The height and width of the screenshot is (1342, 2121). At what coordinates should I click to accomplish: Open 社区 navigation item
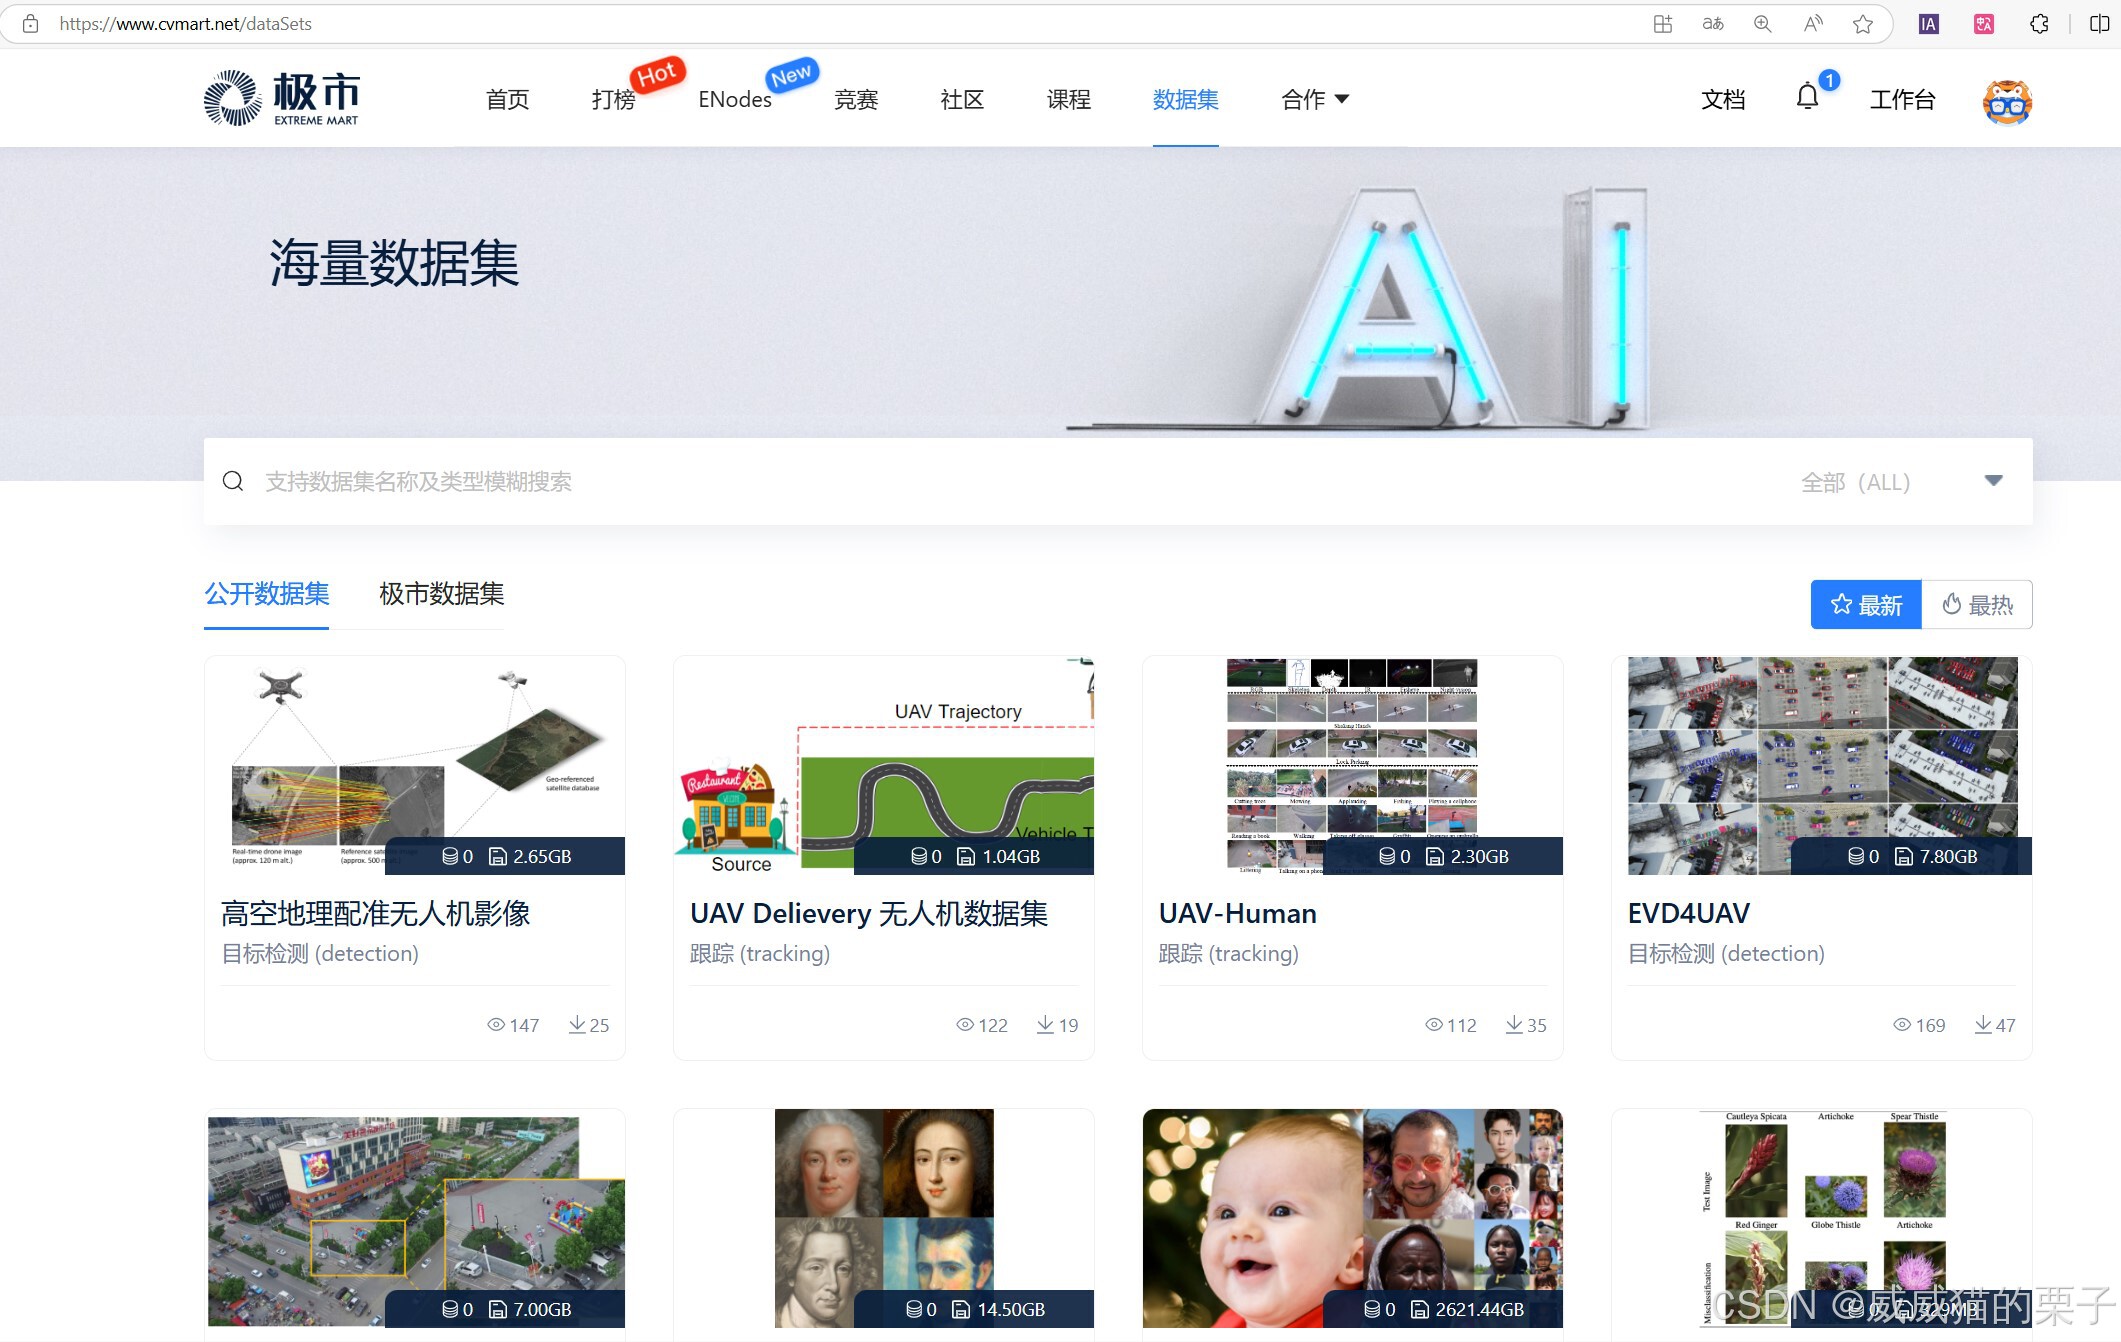(x=962, y=99)
